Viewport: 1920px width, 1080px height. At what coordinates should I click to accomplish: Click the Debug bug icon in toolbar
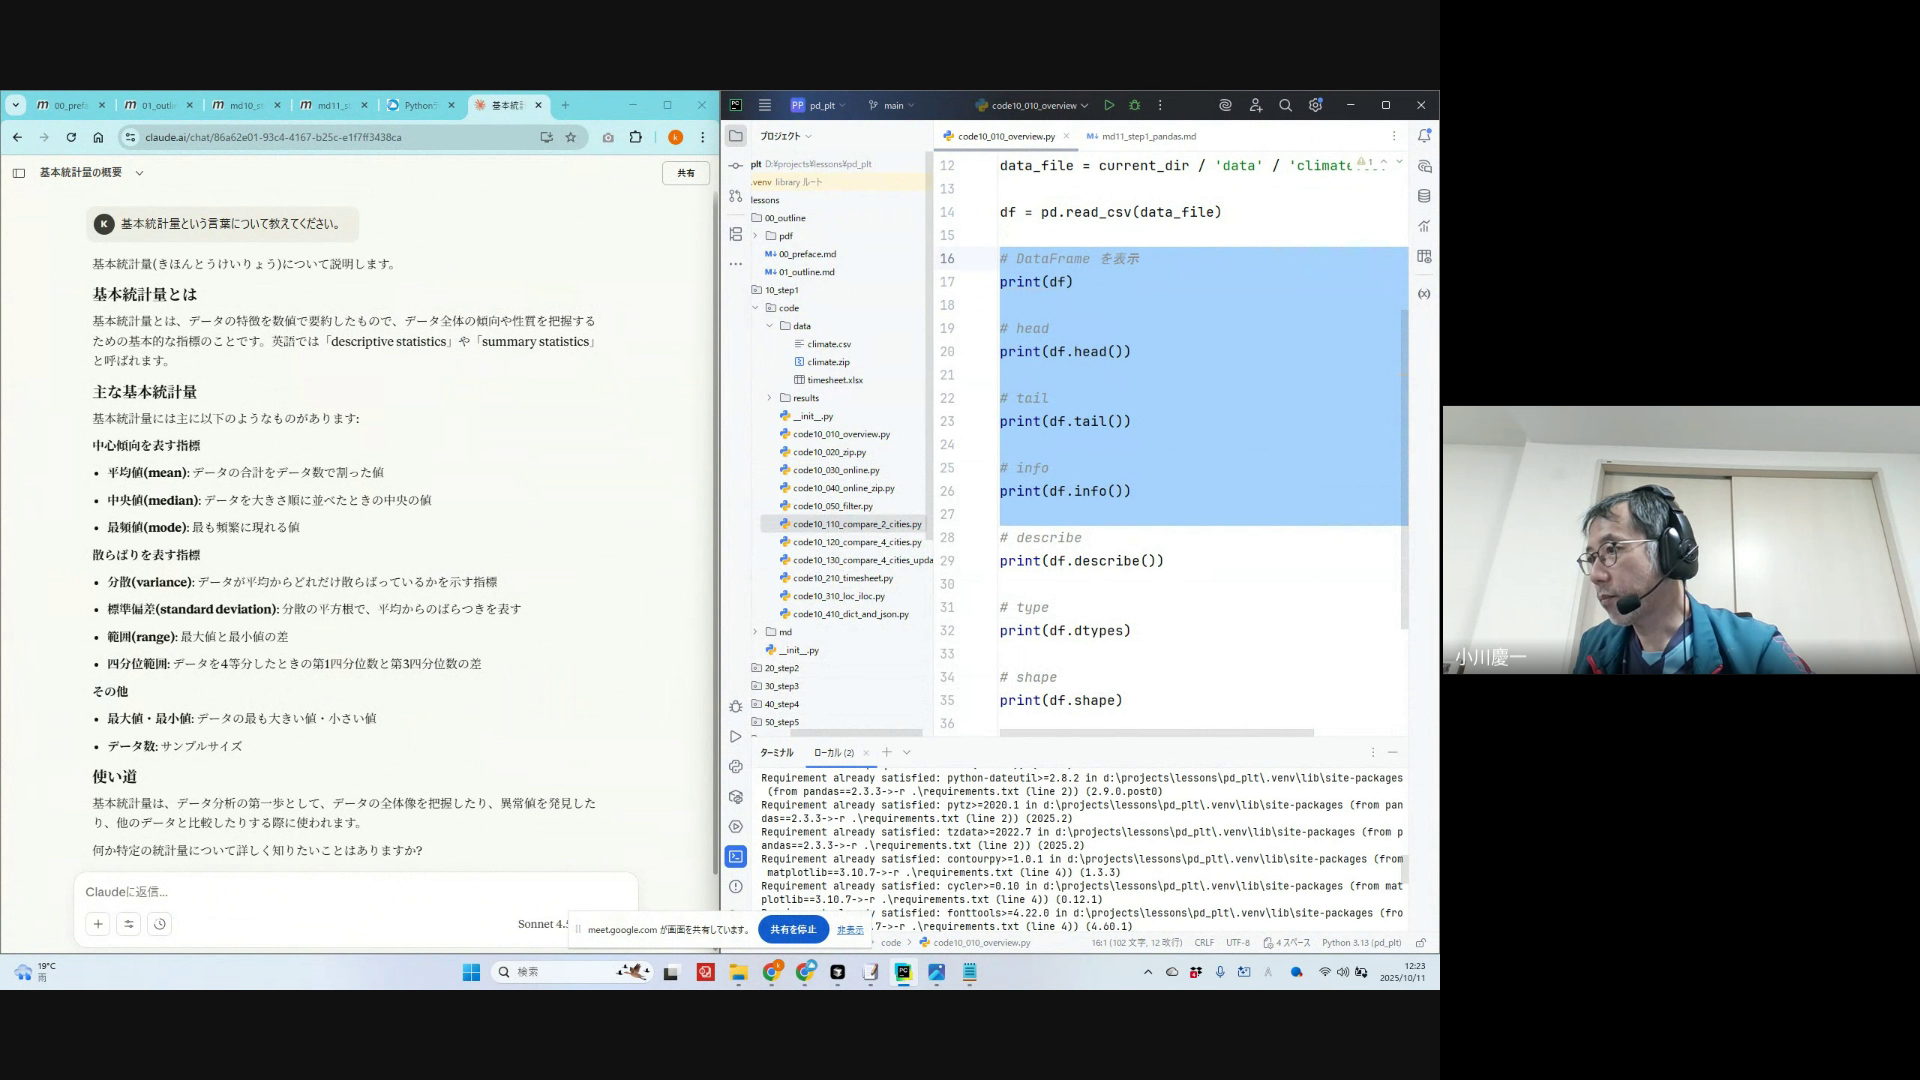click(x=1134, y=105)
